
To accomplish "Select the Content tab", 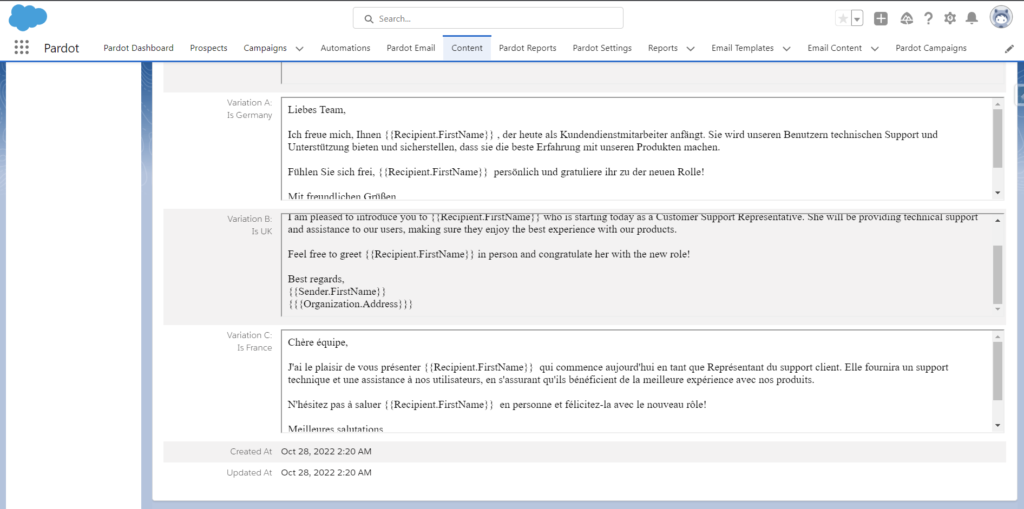I will 467,48.
